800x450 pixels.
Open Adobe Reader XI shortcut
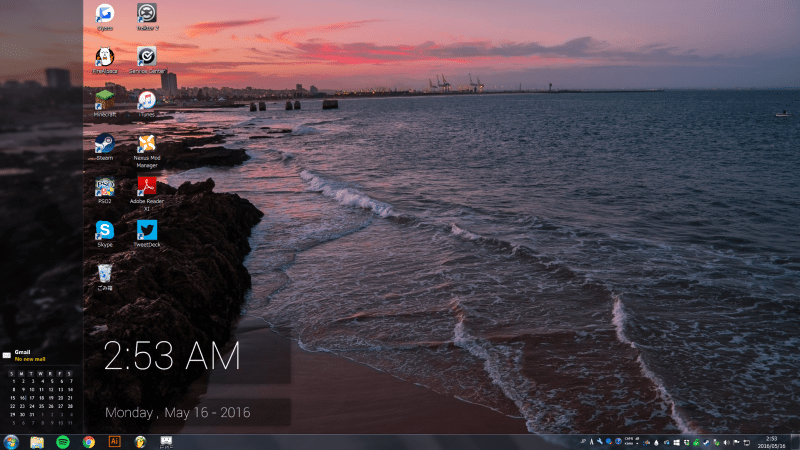[x=147, y=187]
